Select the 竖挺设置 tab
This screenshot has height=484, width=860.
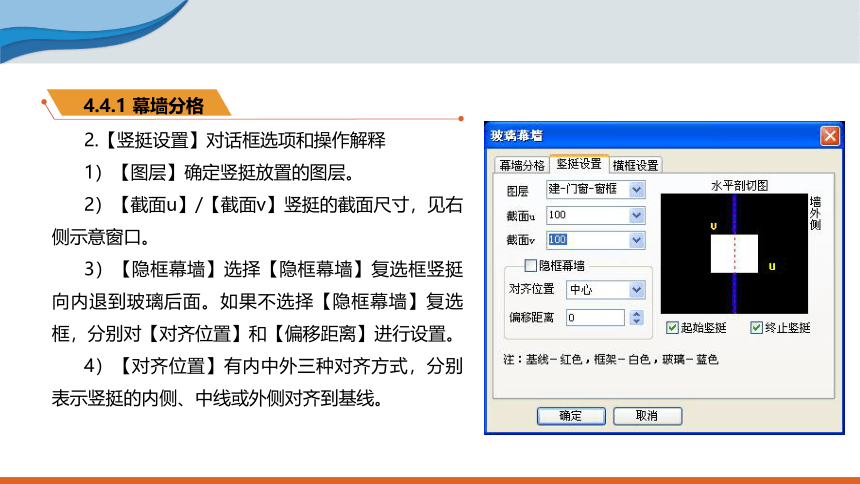(x=579, y=164)
